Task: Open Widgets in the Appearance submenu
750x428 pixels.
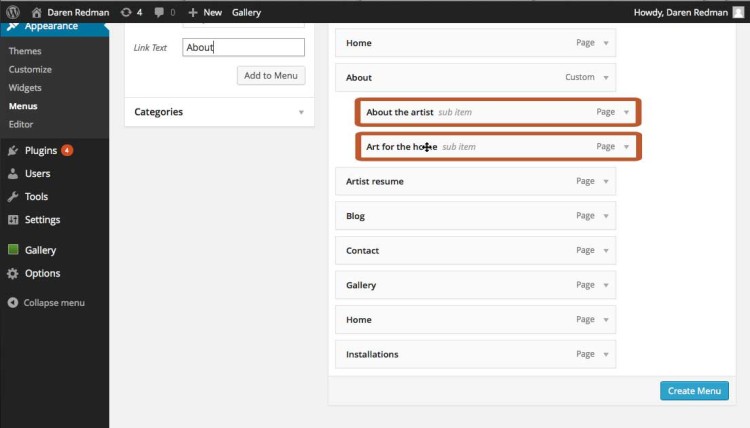Action: (25, 88)
